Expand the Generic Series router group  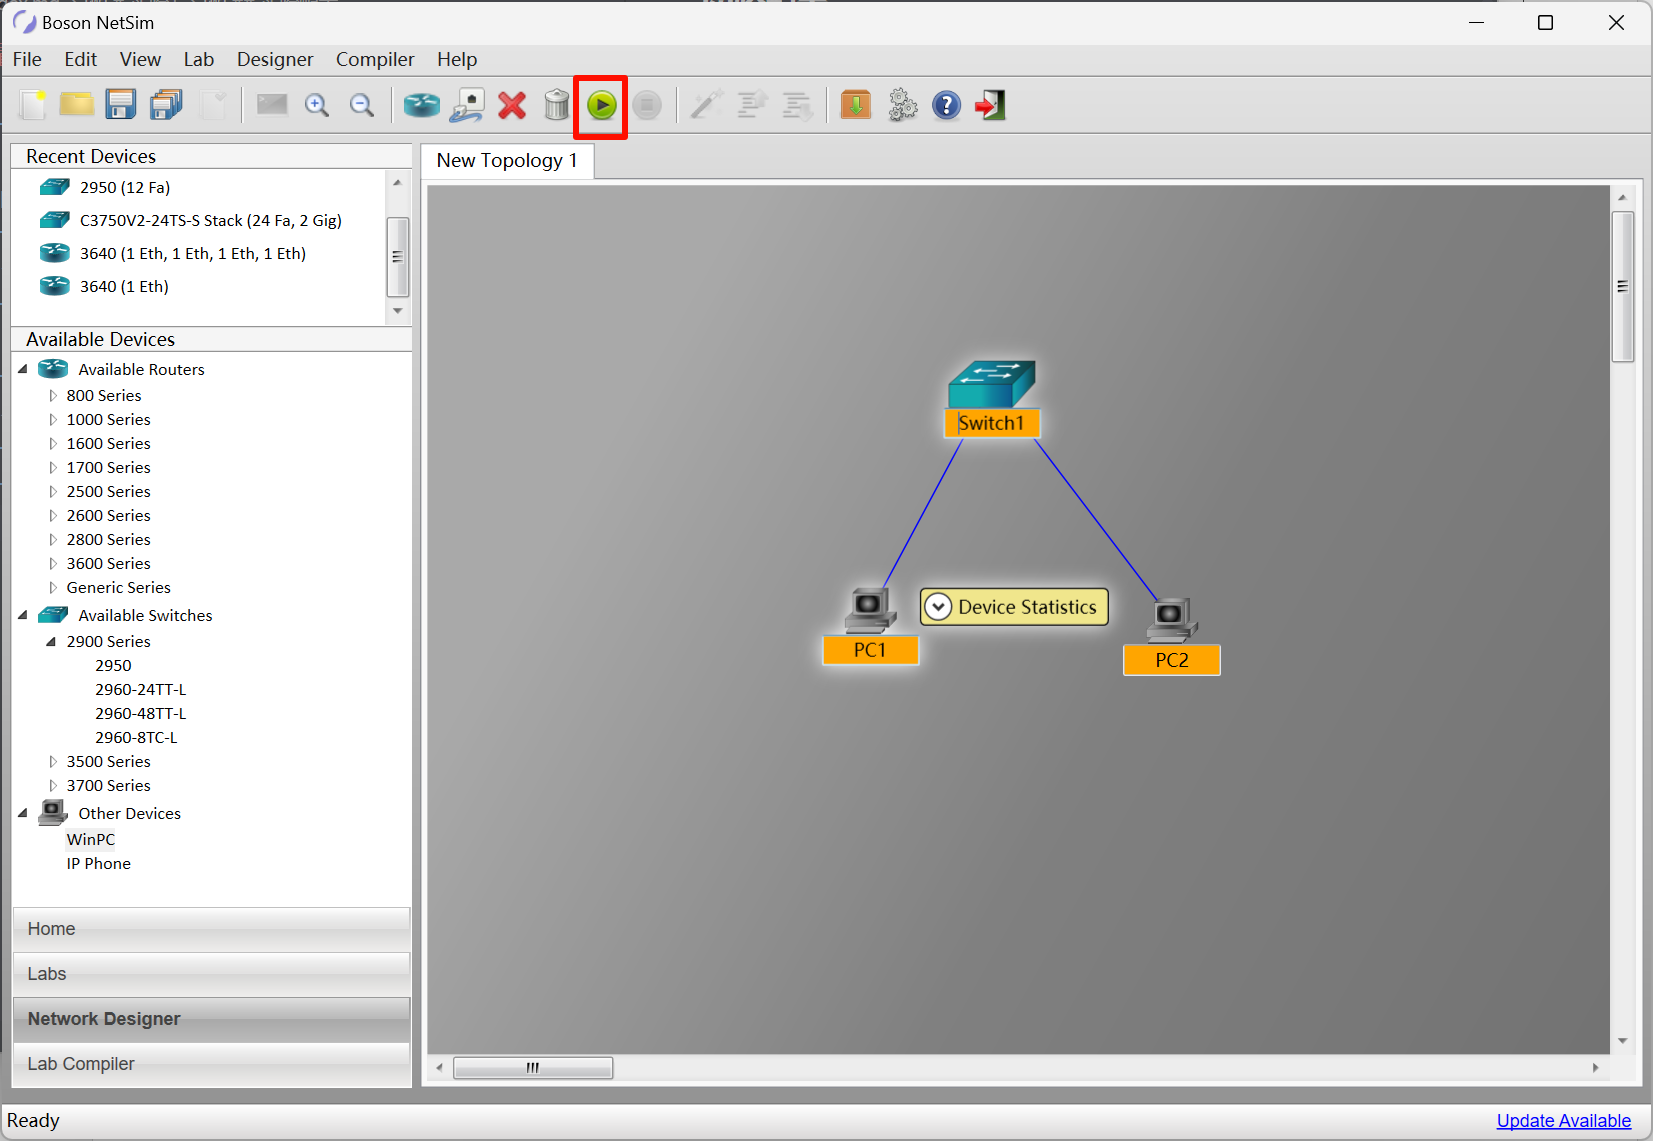point(53,588)
